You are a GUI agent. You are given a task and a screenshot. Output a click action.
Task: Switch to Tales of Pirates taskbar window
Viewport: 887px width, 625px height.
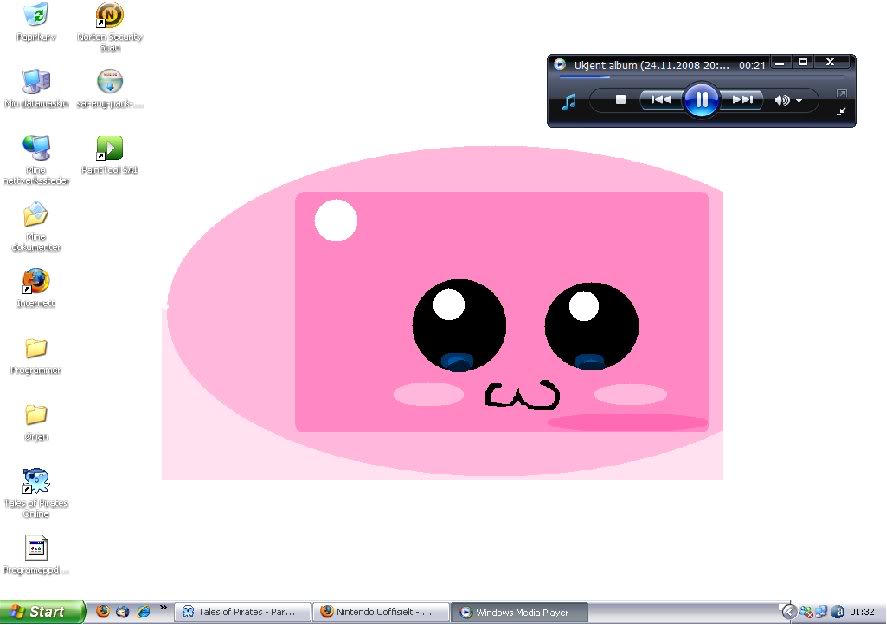242,612
